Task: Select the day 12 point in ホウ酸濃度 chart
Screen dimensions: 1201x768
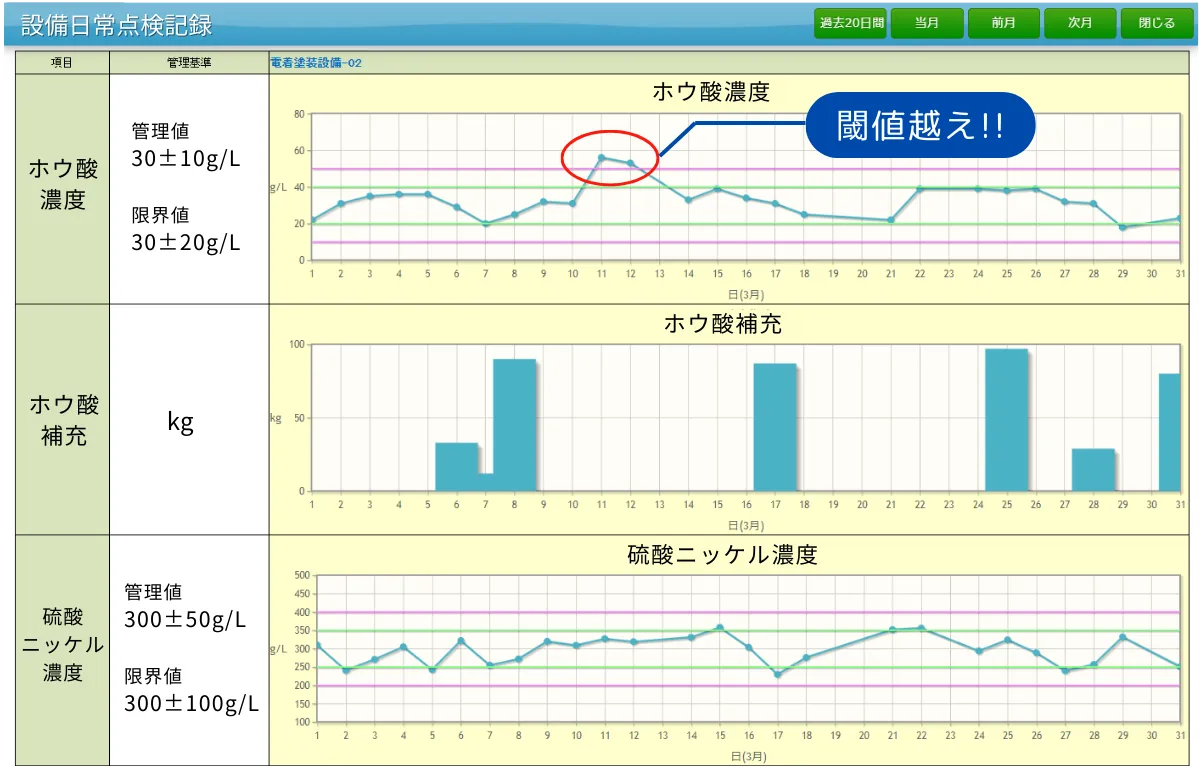Action: pyautogui.click(x=630, y=163)
